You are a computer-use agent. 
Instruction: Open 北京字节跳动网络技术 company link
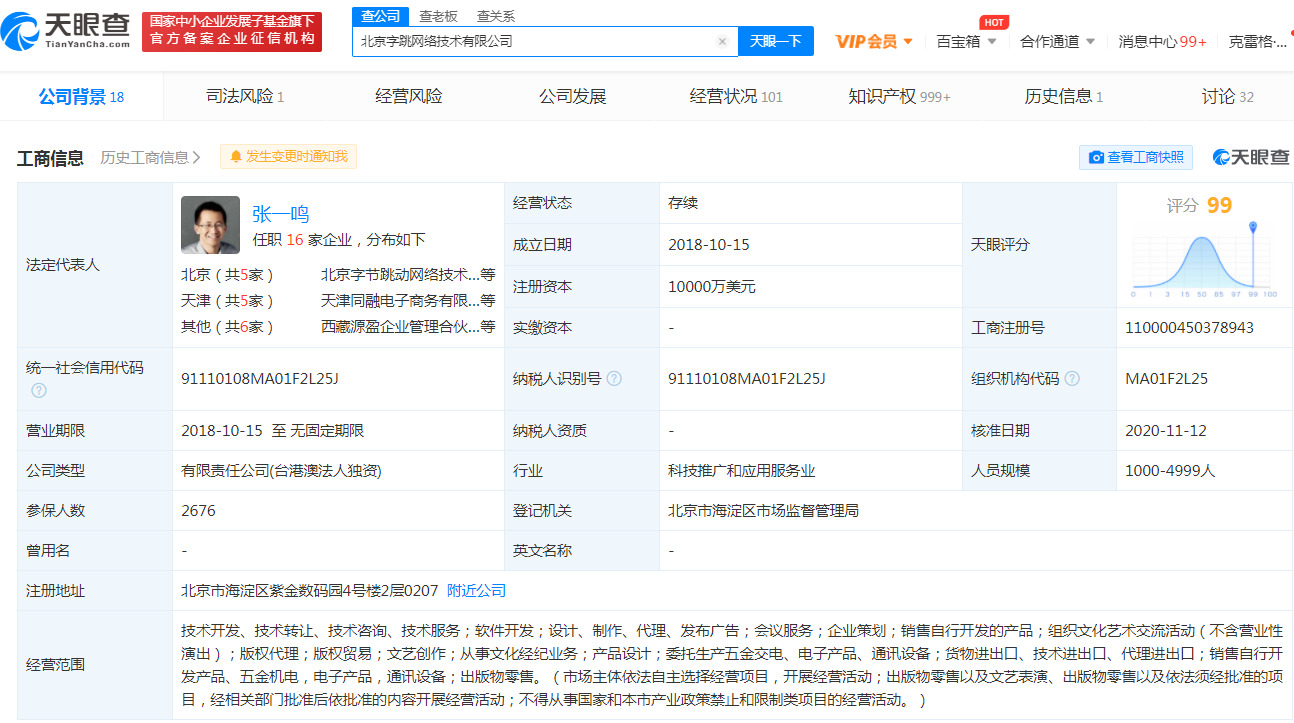tap(408, 274)
